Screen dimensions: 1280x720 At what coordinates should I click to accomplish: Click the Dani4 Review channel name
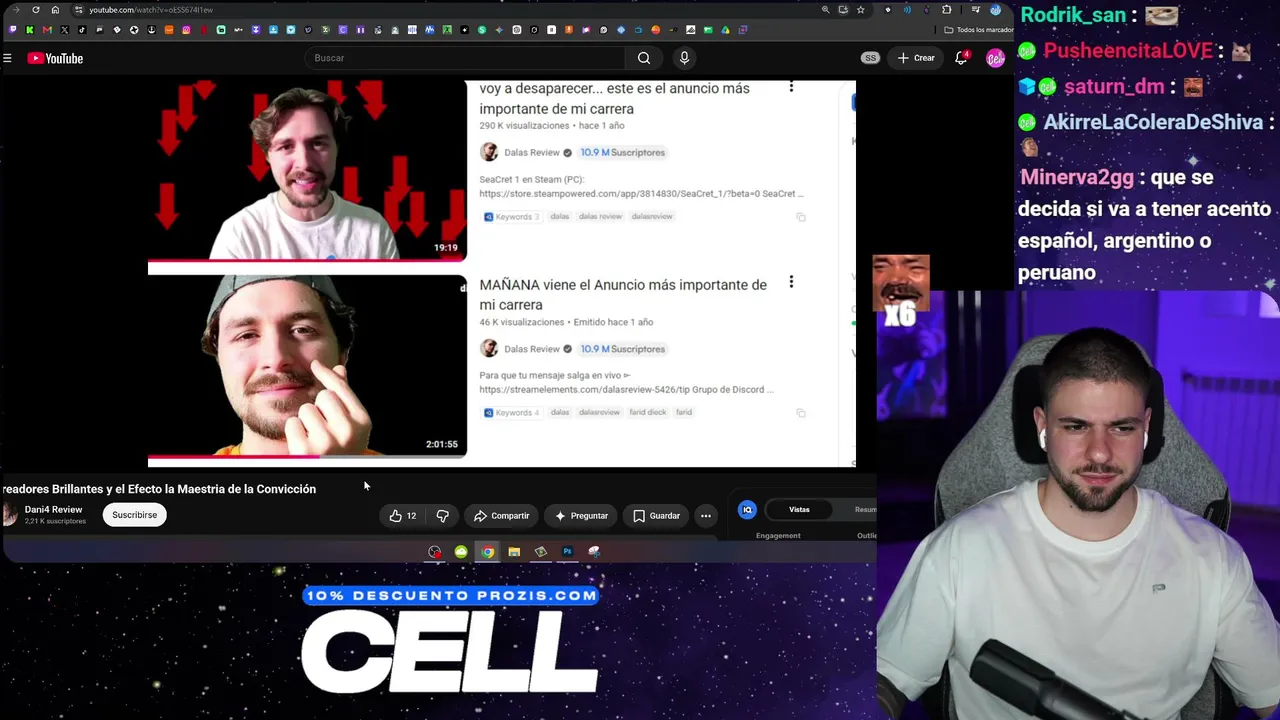[53, 510]
